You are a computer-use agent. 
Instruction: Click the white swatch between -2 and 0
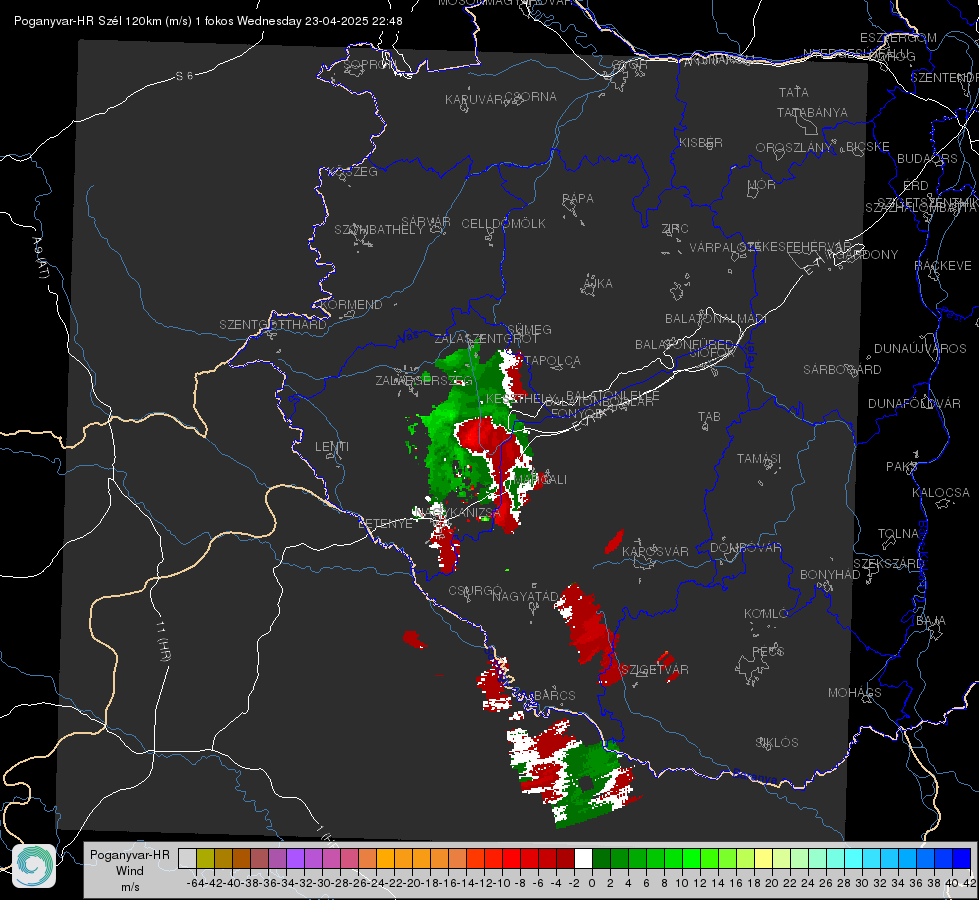[583, 858]
